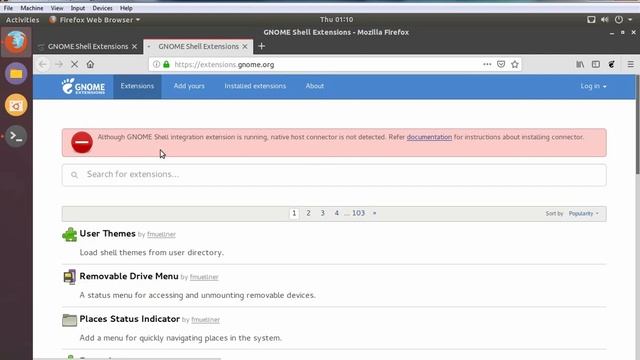
Task: Launch Ubuntu Software from the dock
Action: coord(16,105)
